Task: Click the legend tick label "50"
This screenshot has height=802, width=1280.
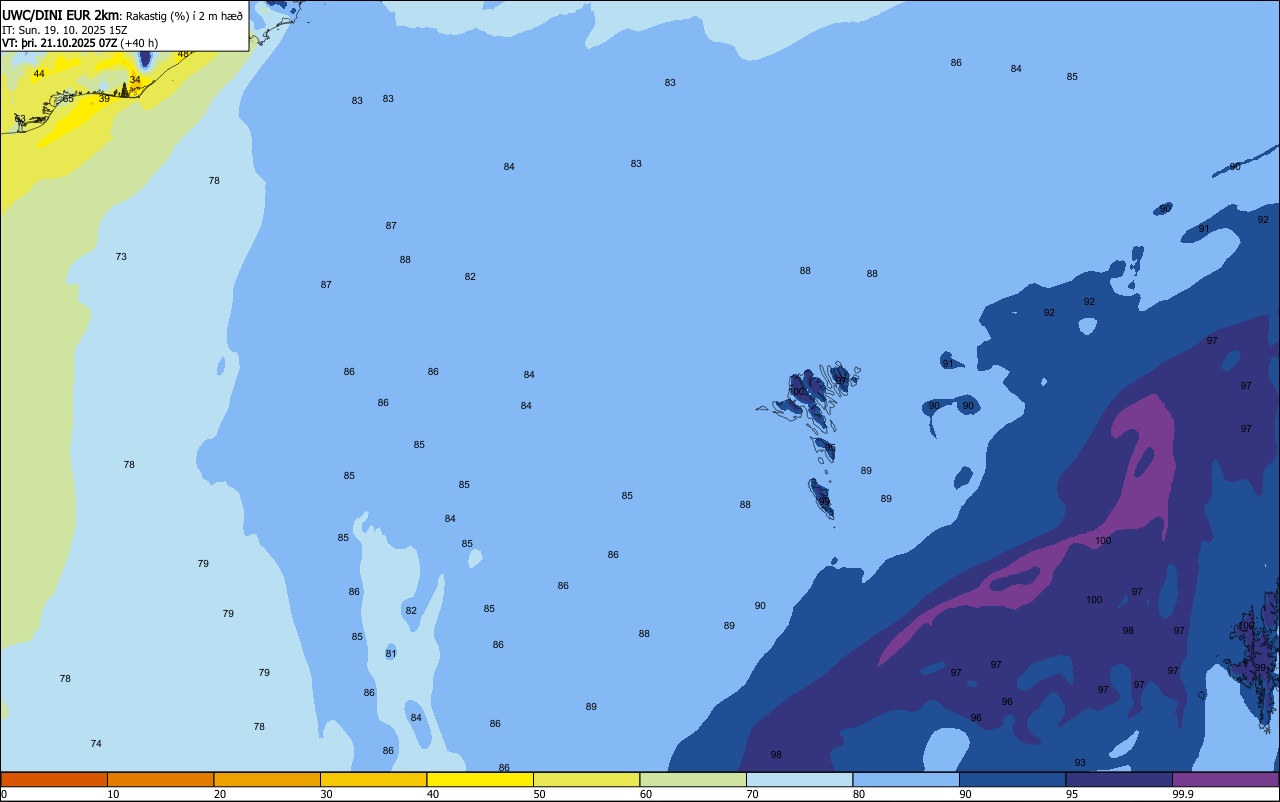Action: pos(539,794)
